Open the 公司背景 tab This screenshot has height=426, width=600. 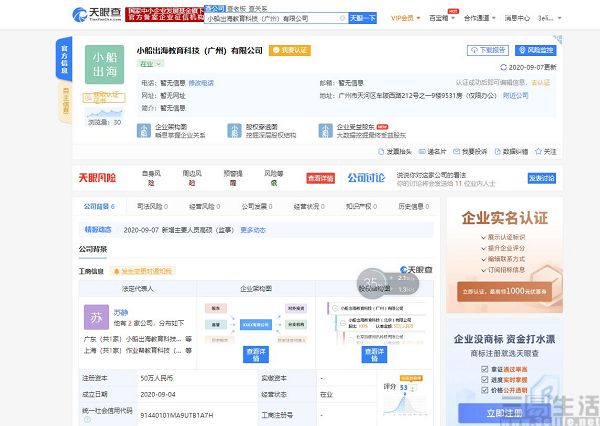99,207
